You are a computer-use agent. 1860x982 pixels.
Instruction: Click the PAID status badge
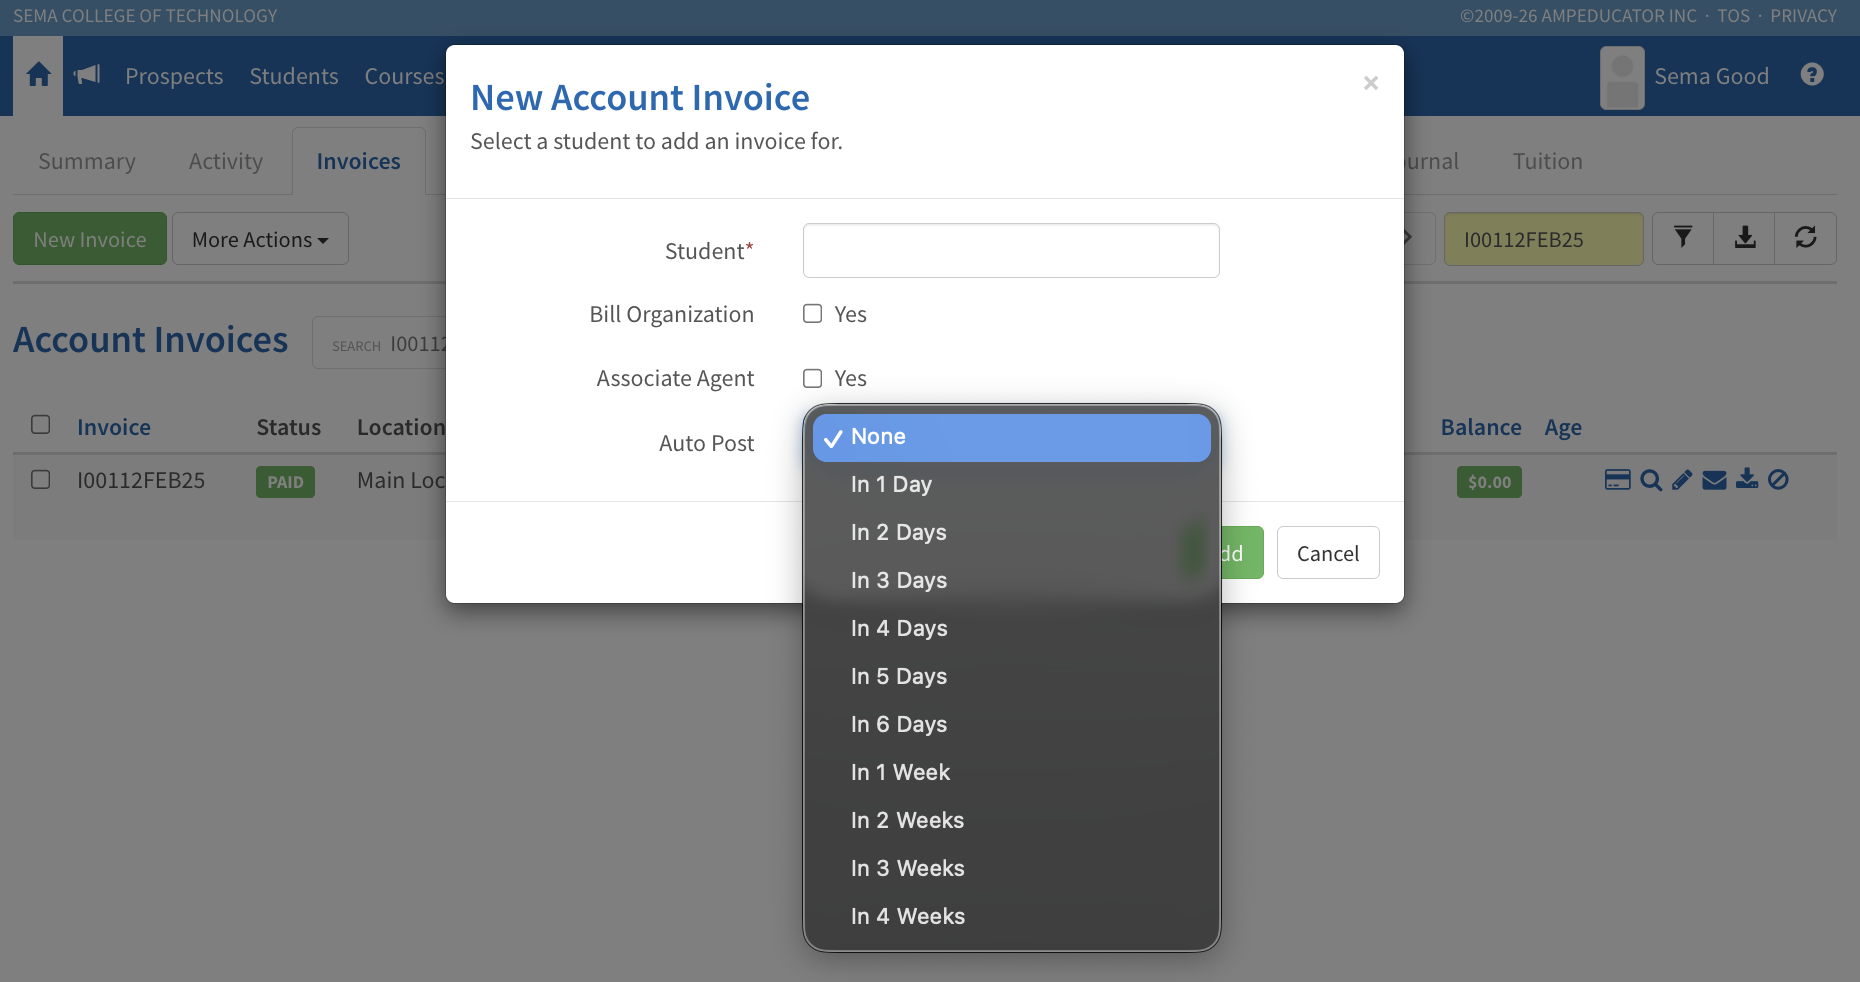tap(285, 482)
